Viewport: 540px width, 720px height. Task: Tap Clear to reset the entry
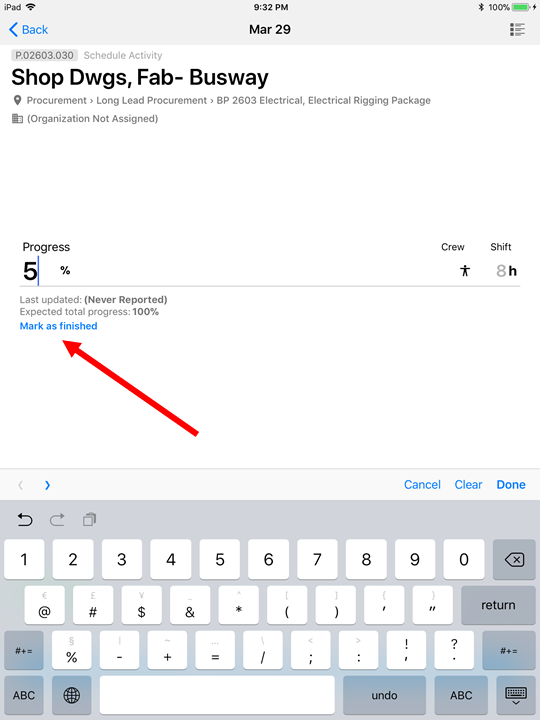point(468,485)
